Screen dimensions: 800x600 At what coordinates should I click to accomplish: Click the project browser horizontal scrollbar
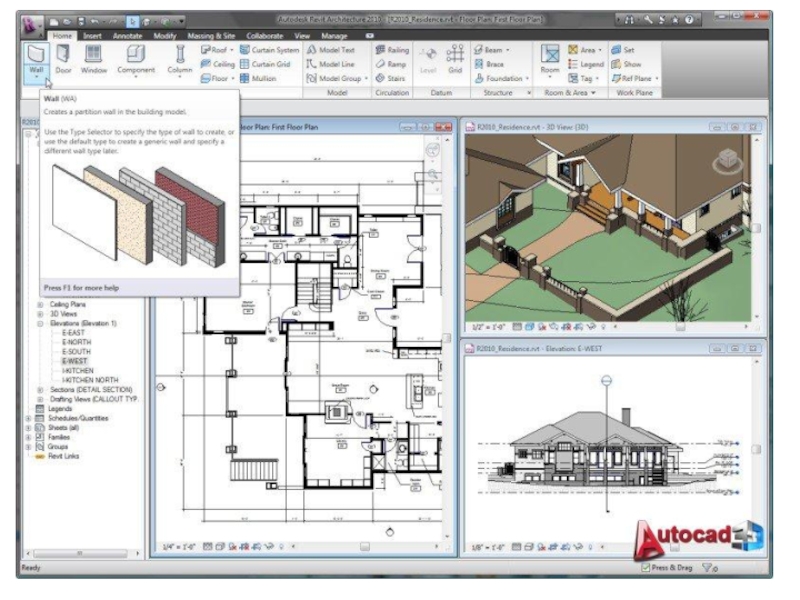click(82, 553)
